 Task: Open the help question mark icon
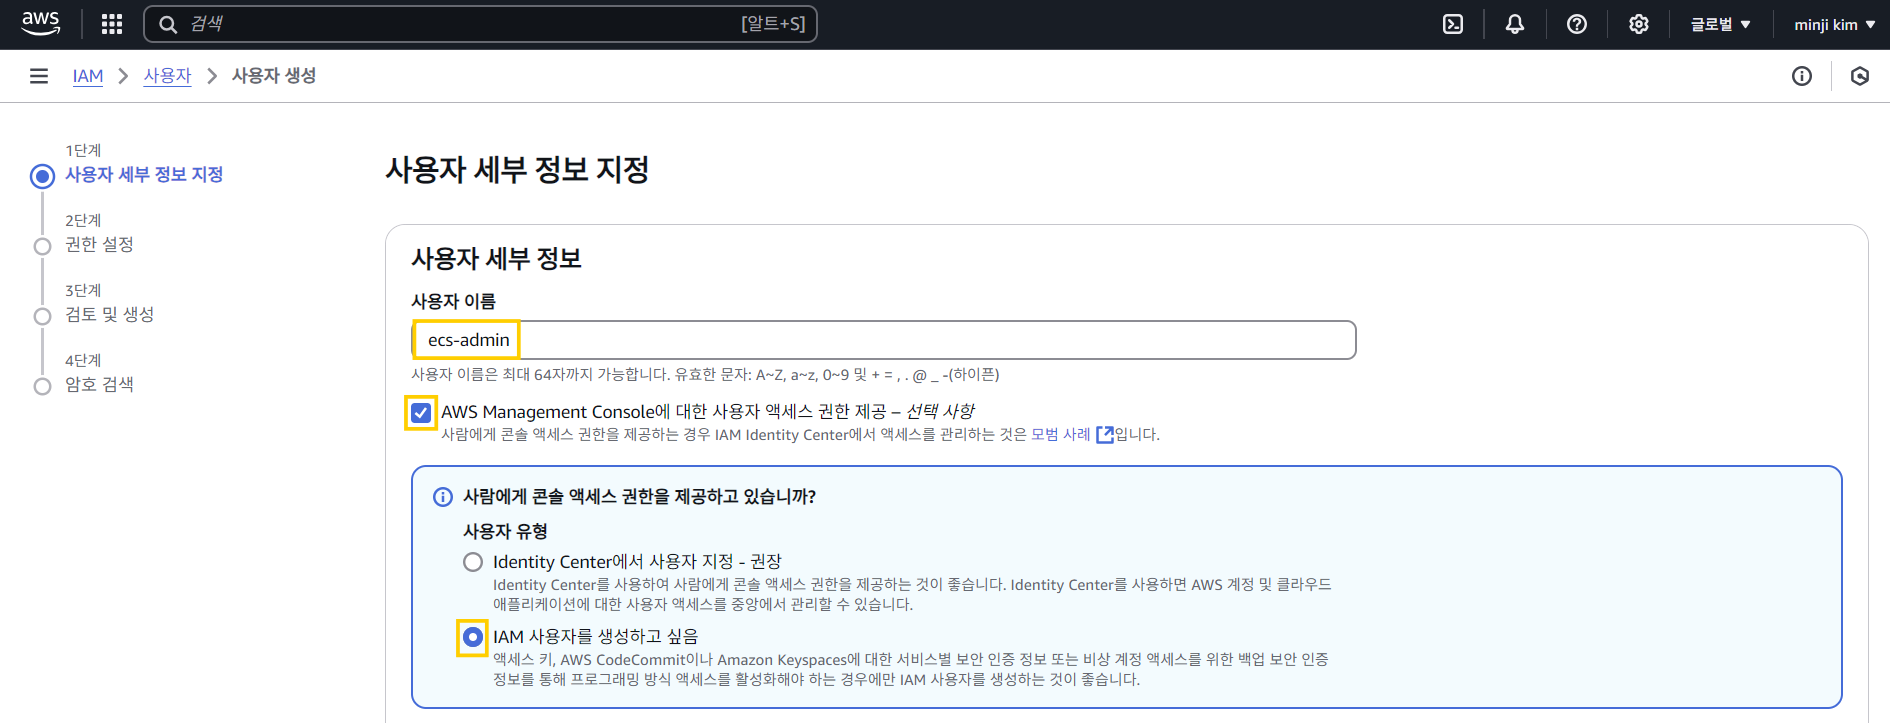[1577, 24]
